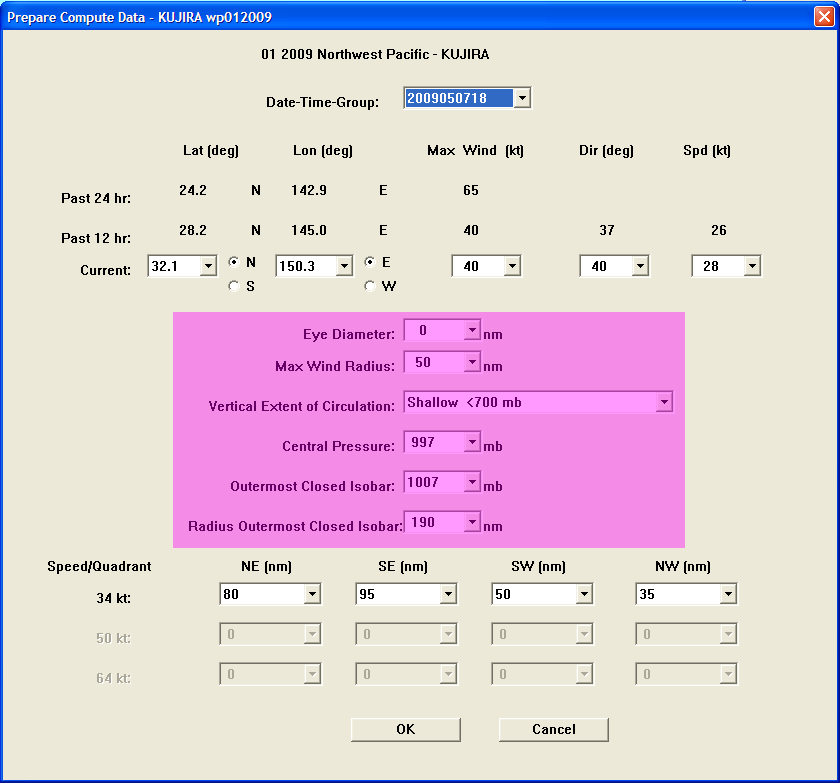Open the current Spd (kt) dropdown
Screen dimensions: 840x784
752,265
